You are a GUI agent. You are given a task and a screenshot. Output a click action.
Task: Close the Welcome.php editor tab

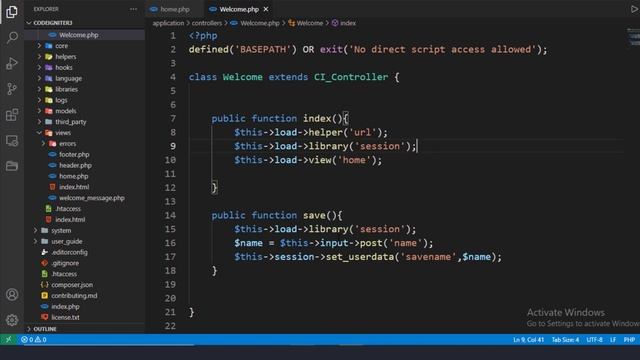266,9
